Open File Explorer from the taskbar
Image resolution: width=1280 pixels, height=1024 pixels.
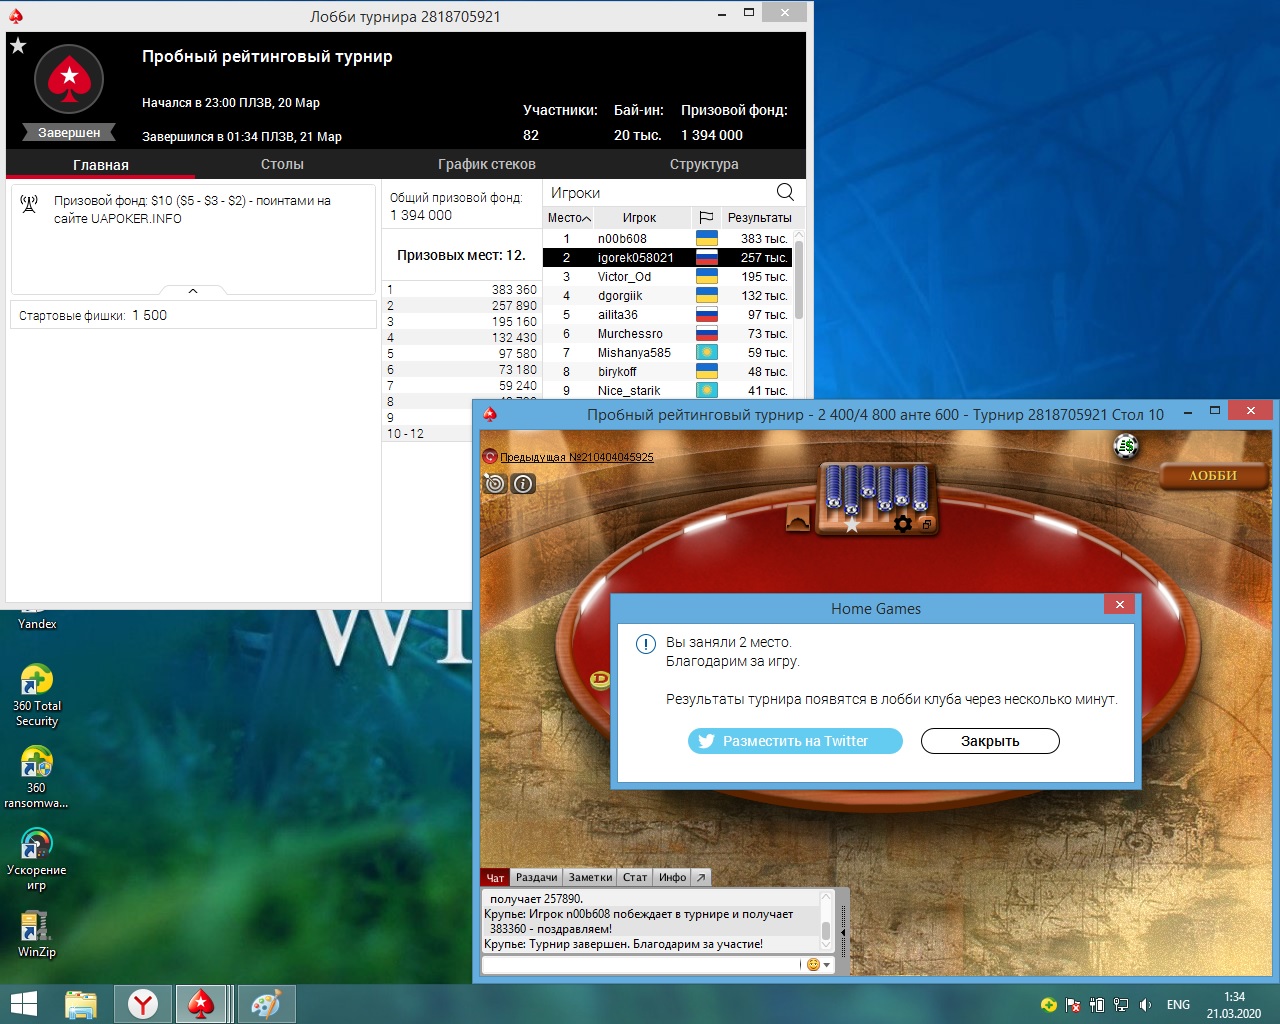point(81,1004)
